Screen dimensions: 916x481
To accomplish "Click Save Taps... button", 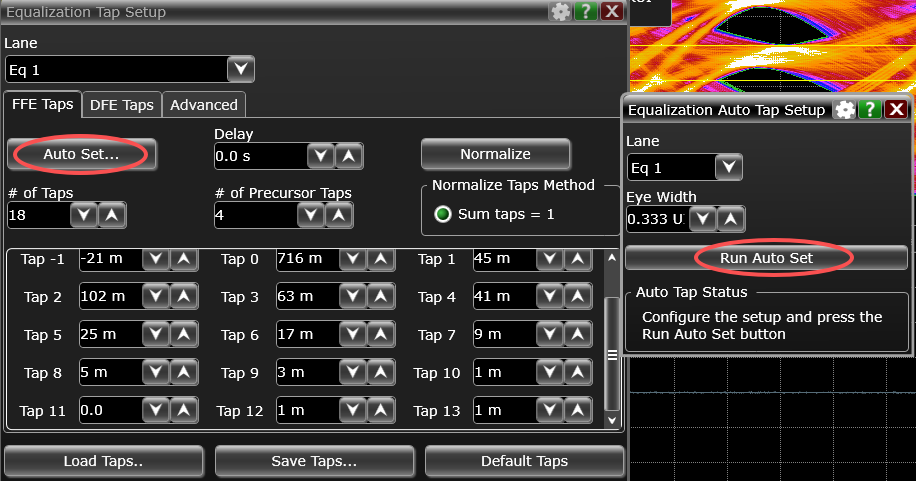I will coord(314,461).
